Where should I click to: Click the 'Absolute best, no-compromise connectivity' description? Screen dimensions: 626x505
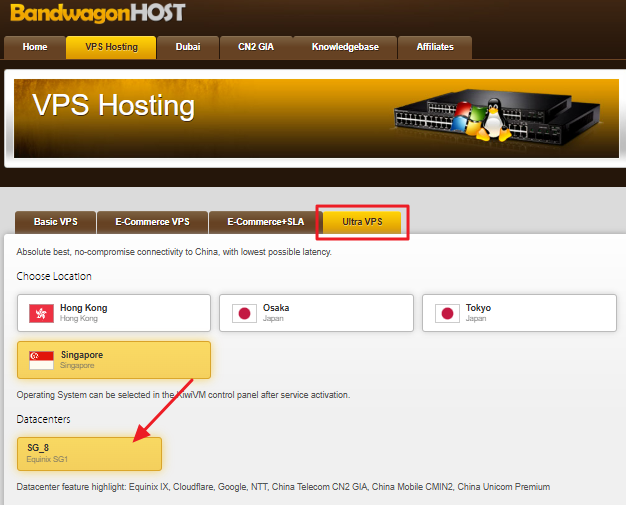174,252
